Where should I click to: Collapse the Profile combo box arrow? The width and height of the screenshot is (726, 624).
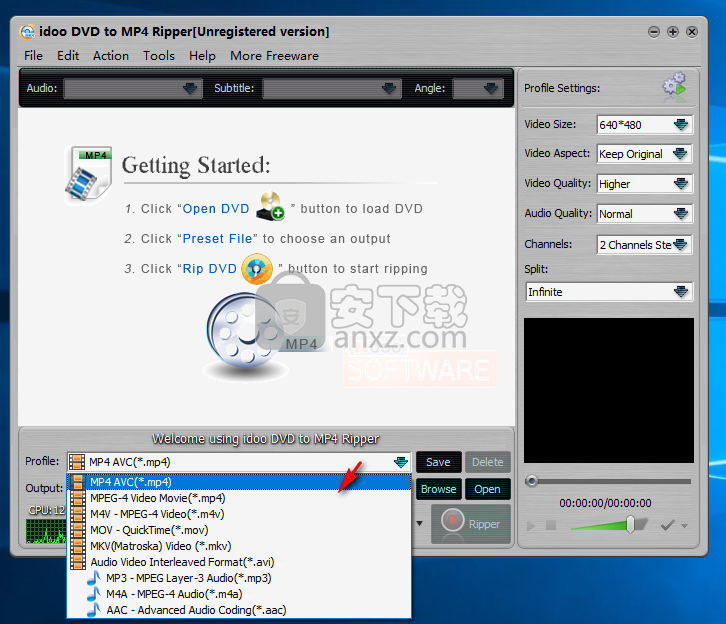401,462
